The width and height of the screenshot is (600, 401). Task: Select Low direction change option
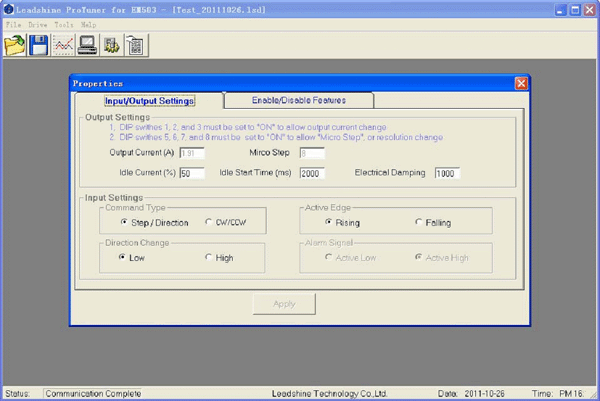coord(124,257)
